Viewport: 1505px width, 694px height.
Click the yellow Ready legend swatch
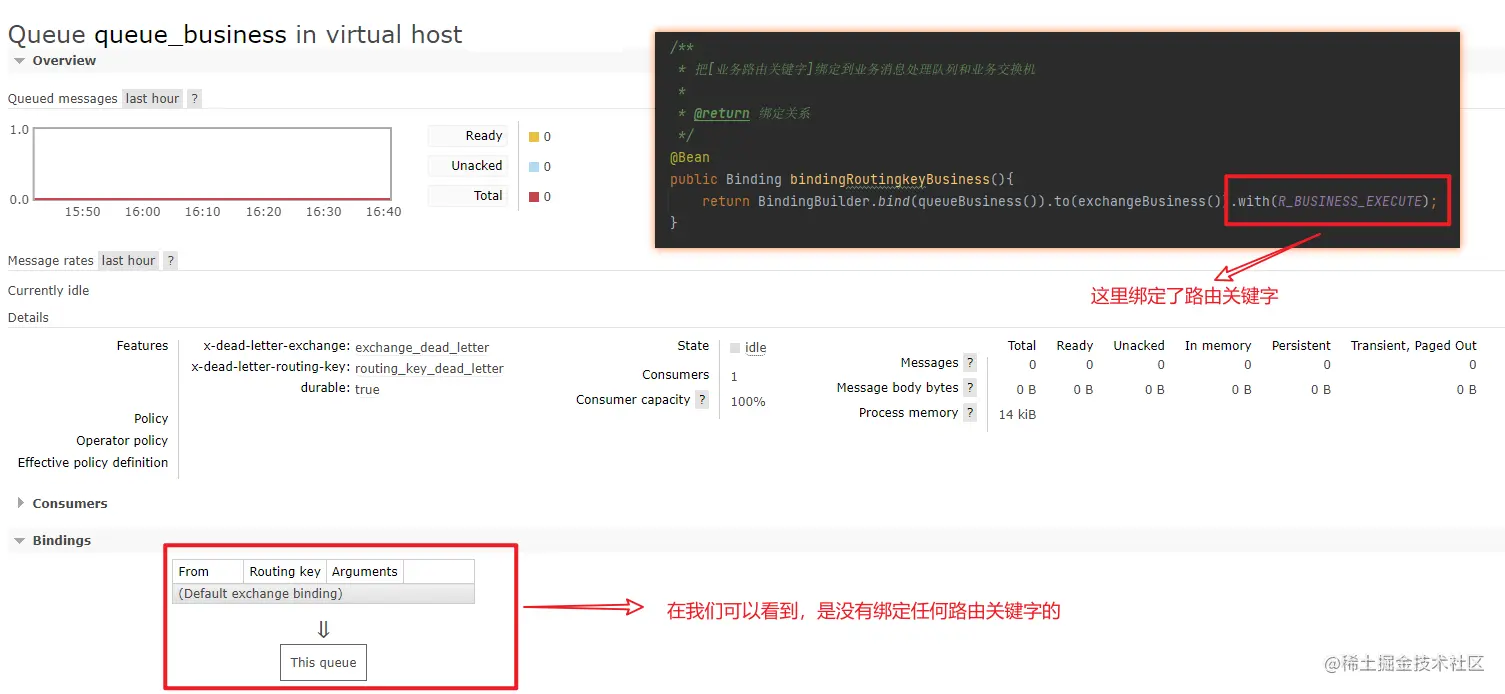534,137
